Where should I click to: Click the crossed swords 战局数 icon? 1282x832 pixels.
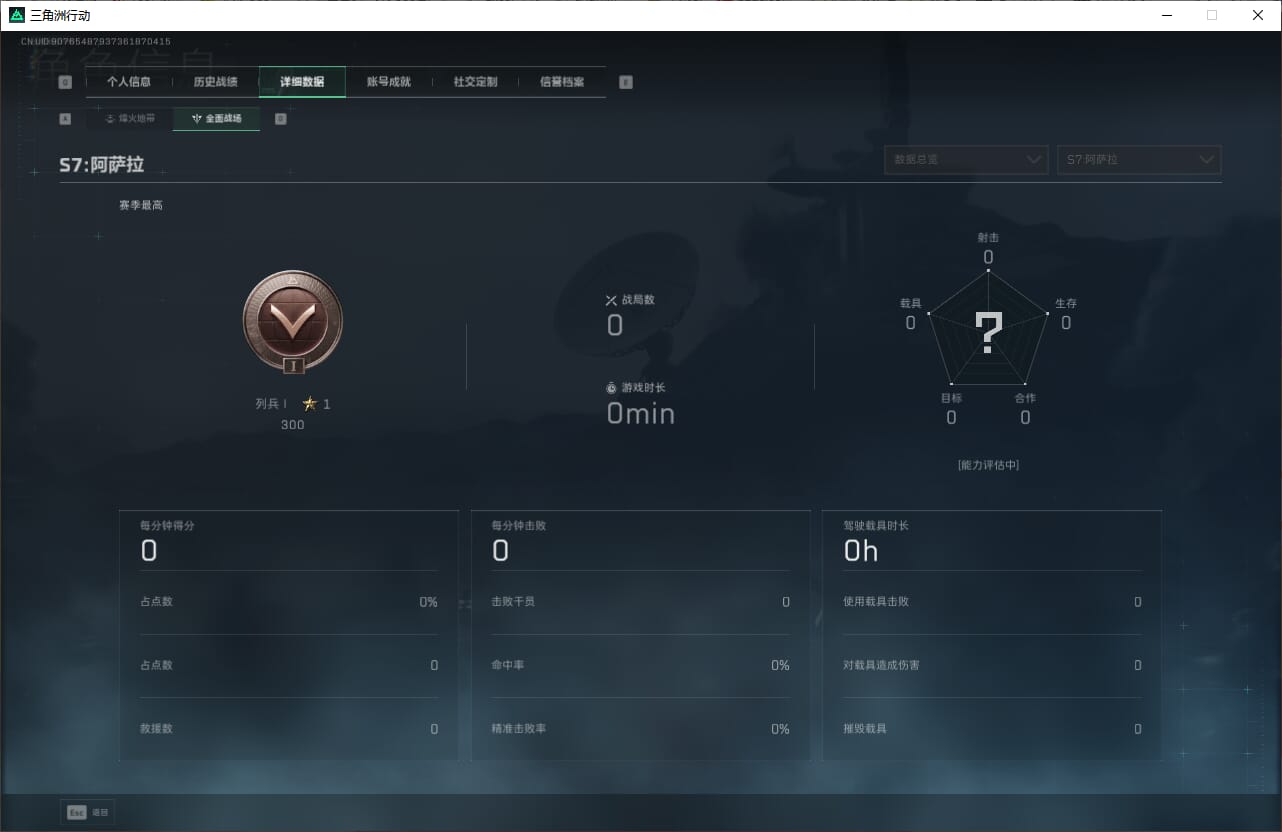[611, 300]
